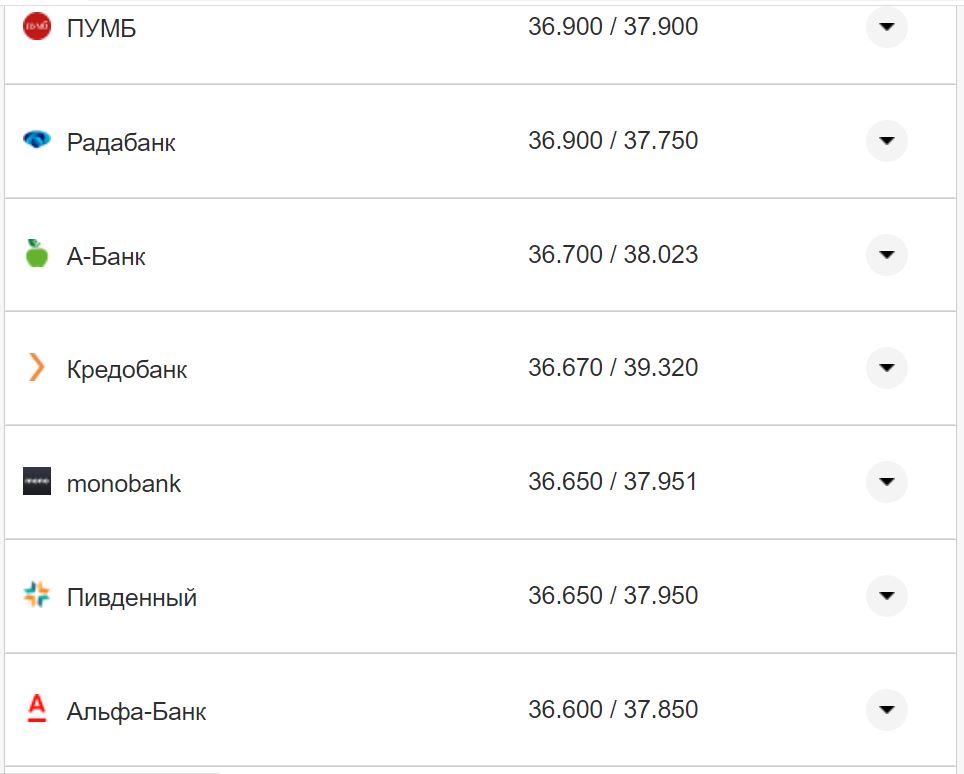Show Пивденный details with arrow button
Screen dimensions: 964x774
coord(886,596)
